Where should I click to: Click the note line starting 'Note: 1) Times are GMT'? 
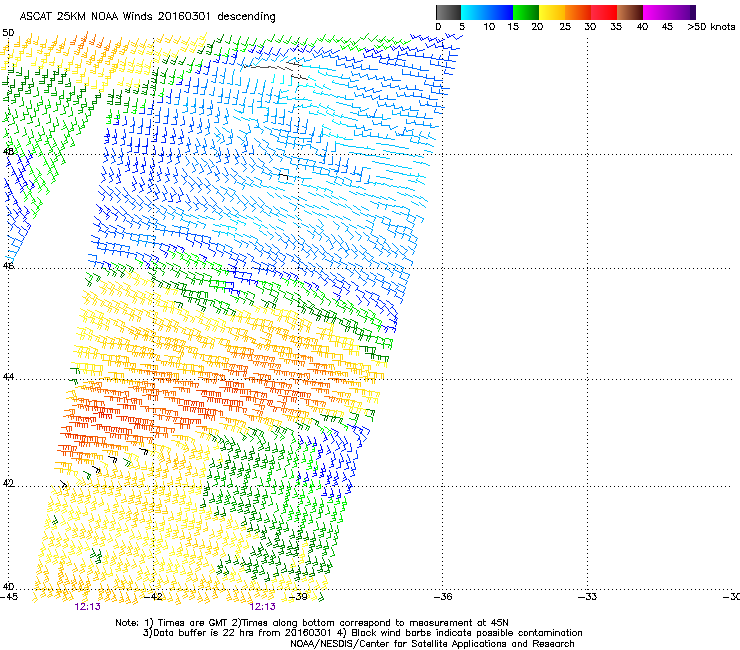tap(312, 623)
